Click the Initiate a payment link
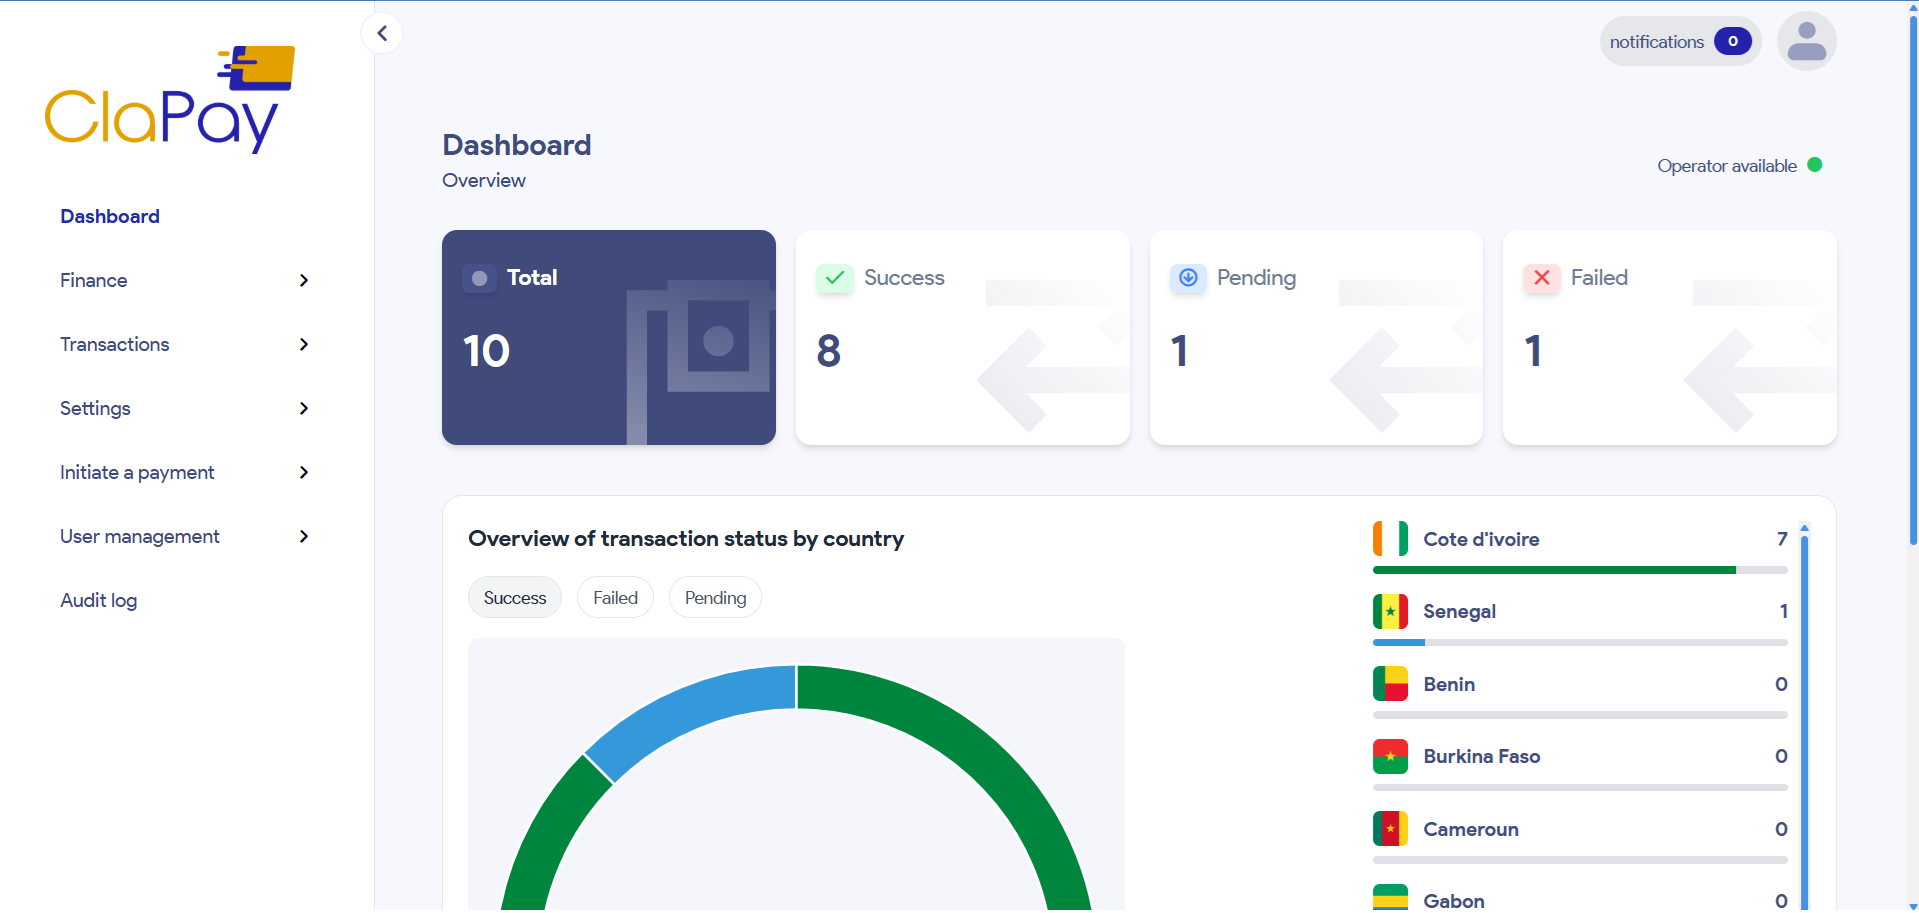This screenshot has width=1919, height=913. coord(137,472)
